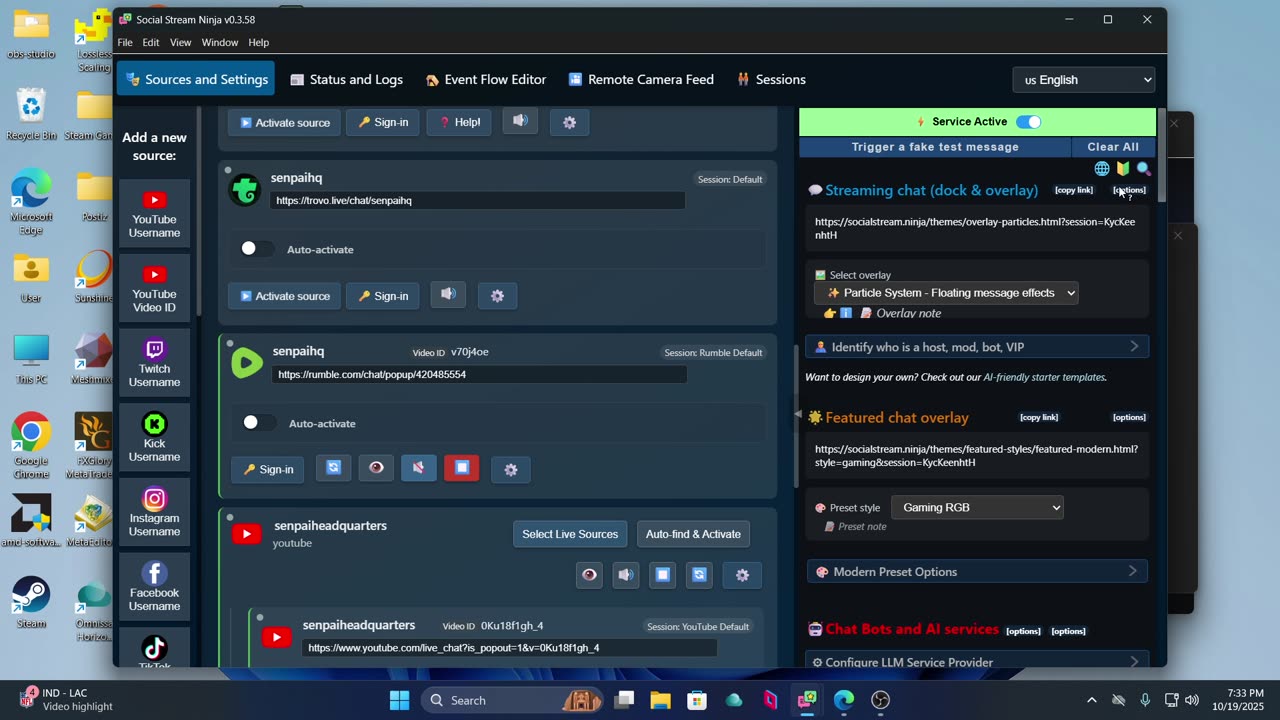Stop the Rumble source with red button
This screenshot has height=720, width=1280.
tap(462, 468)
